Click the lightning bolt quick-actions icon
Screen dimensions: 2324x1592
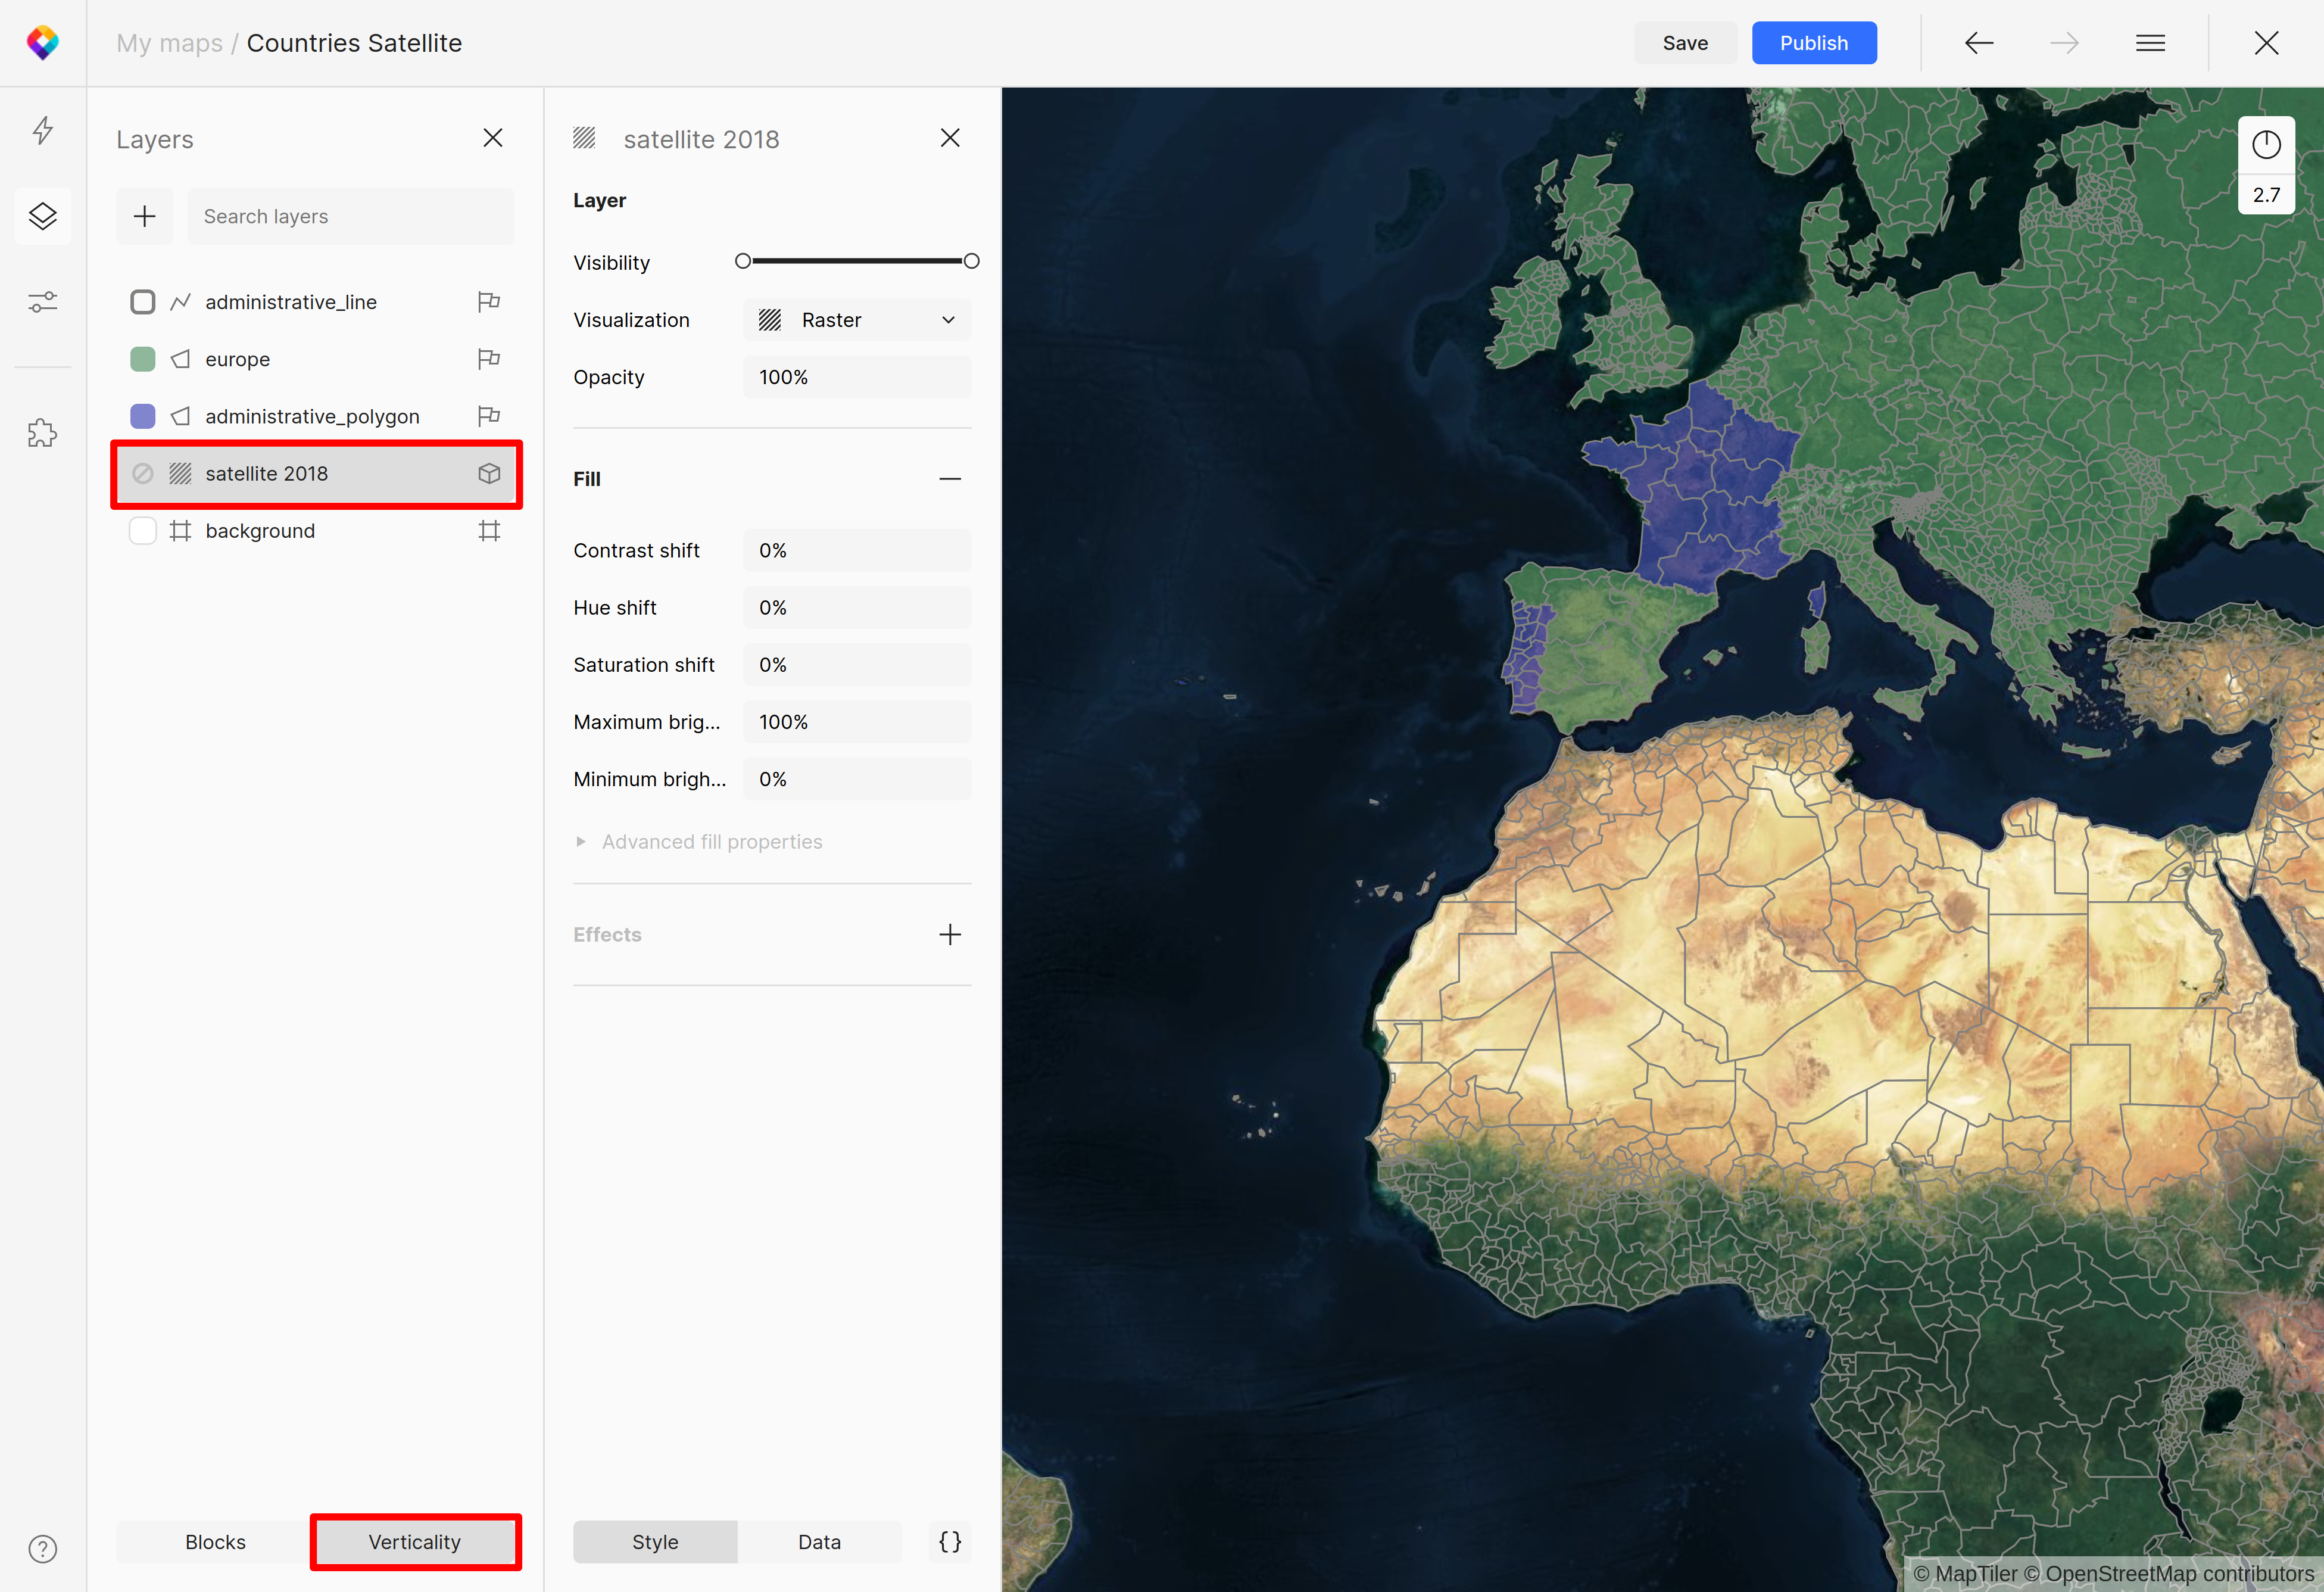(42, 131)
